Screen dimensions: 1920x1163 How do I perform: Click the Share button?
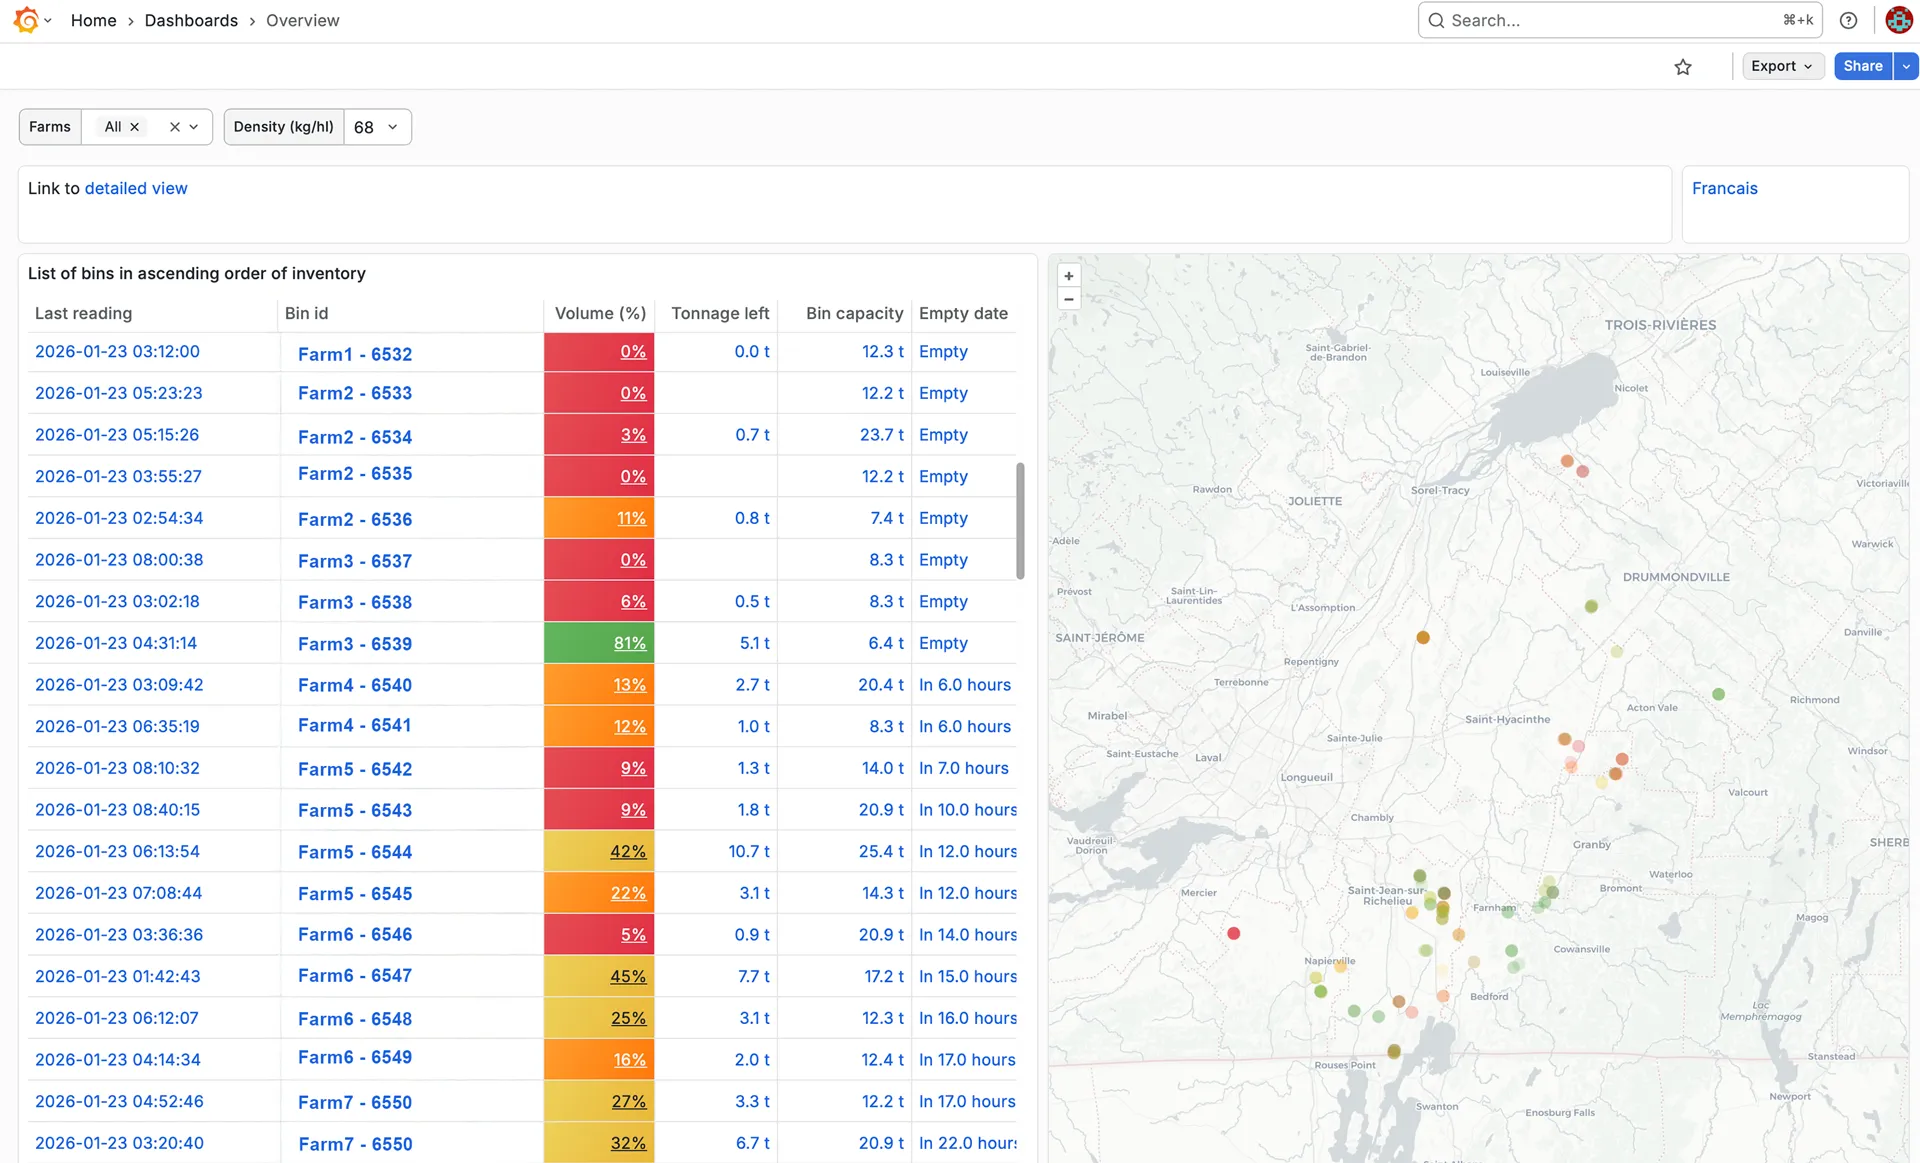point(1863,66)
